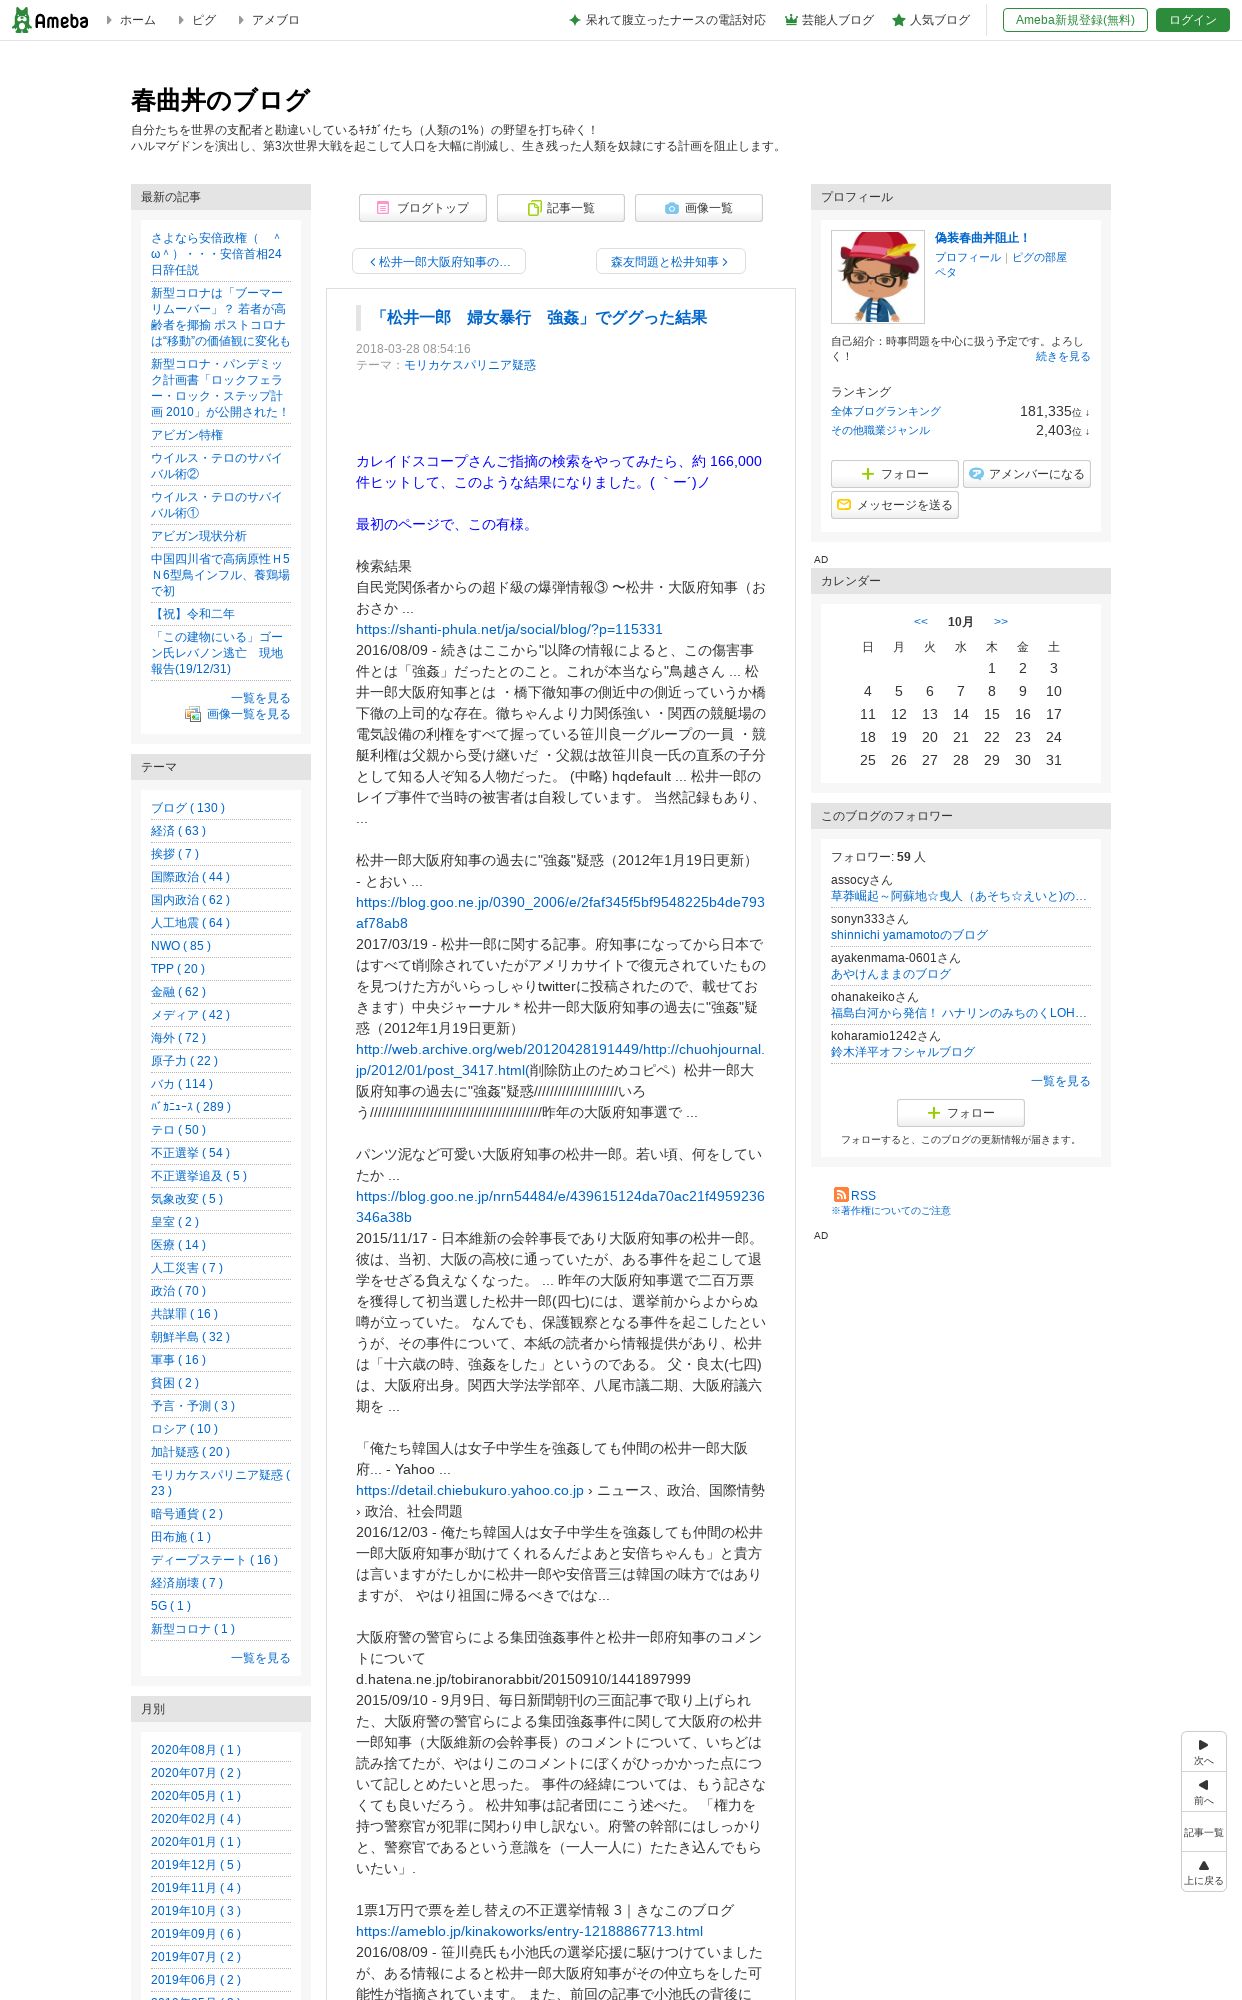Click the profile avatar image
The image size is (1242, 2000).
878,277
